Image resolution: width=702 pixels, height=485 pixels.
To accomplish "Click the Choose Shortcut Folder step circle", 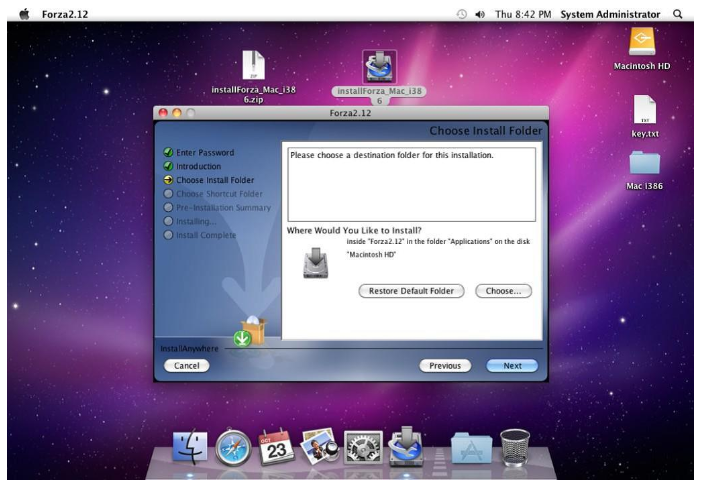I will 168,193.
